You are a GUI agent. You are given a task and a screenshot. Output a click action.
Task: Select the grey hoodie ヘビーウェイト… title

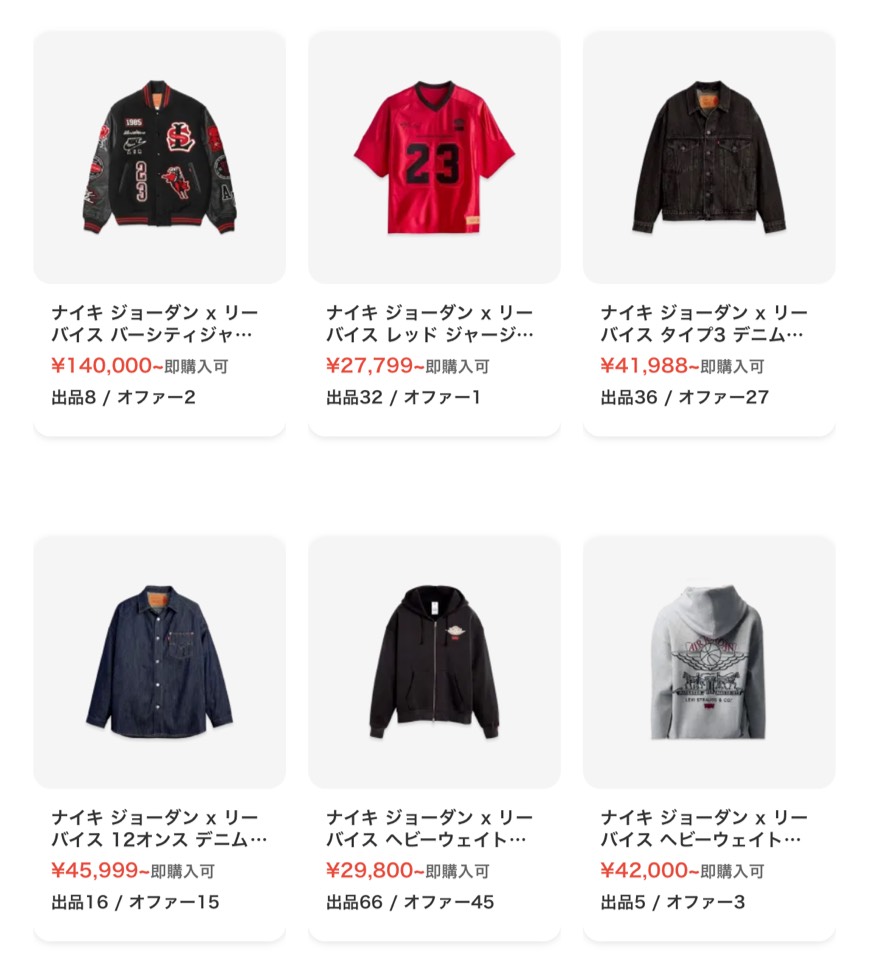pos(704,829)
